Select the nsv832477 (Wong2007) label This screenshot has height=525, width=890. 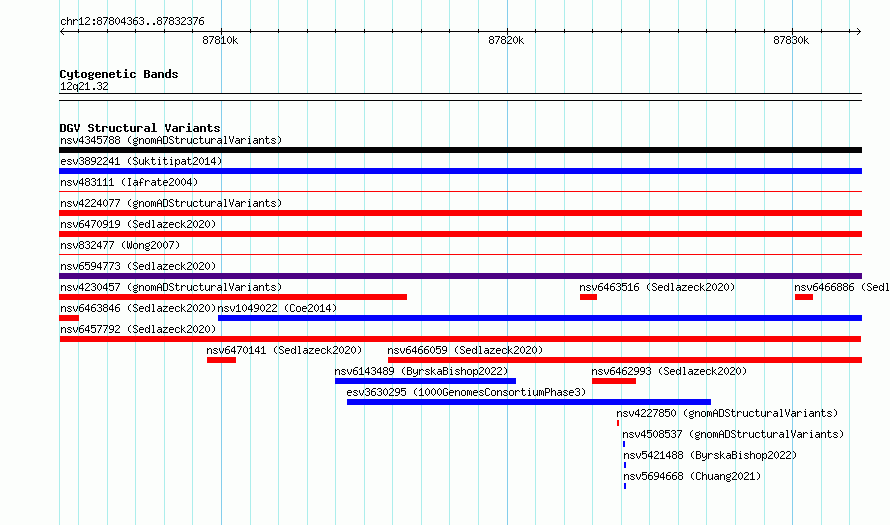pos(120,245)
